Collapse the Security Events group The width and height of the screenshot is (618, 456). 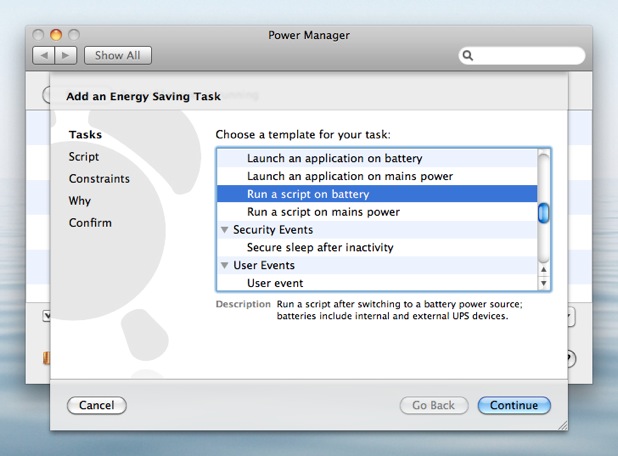(x=225, y=230)
